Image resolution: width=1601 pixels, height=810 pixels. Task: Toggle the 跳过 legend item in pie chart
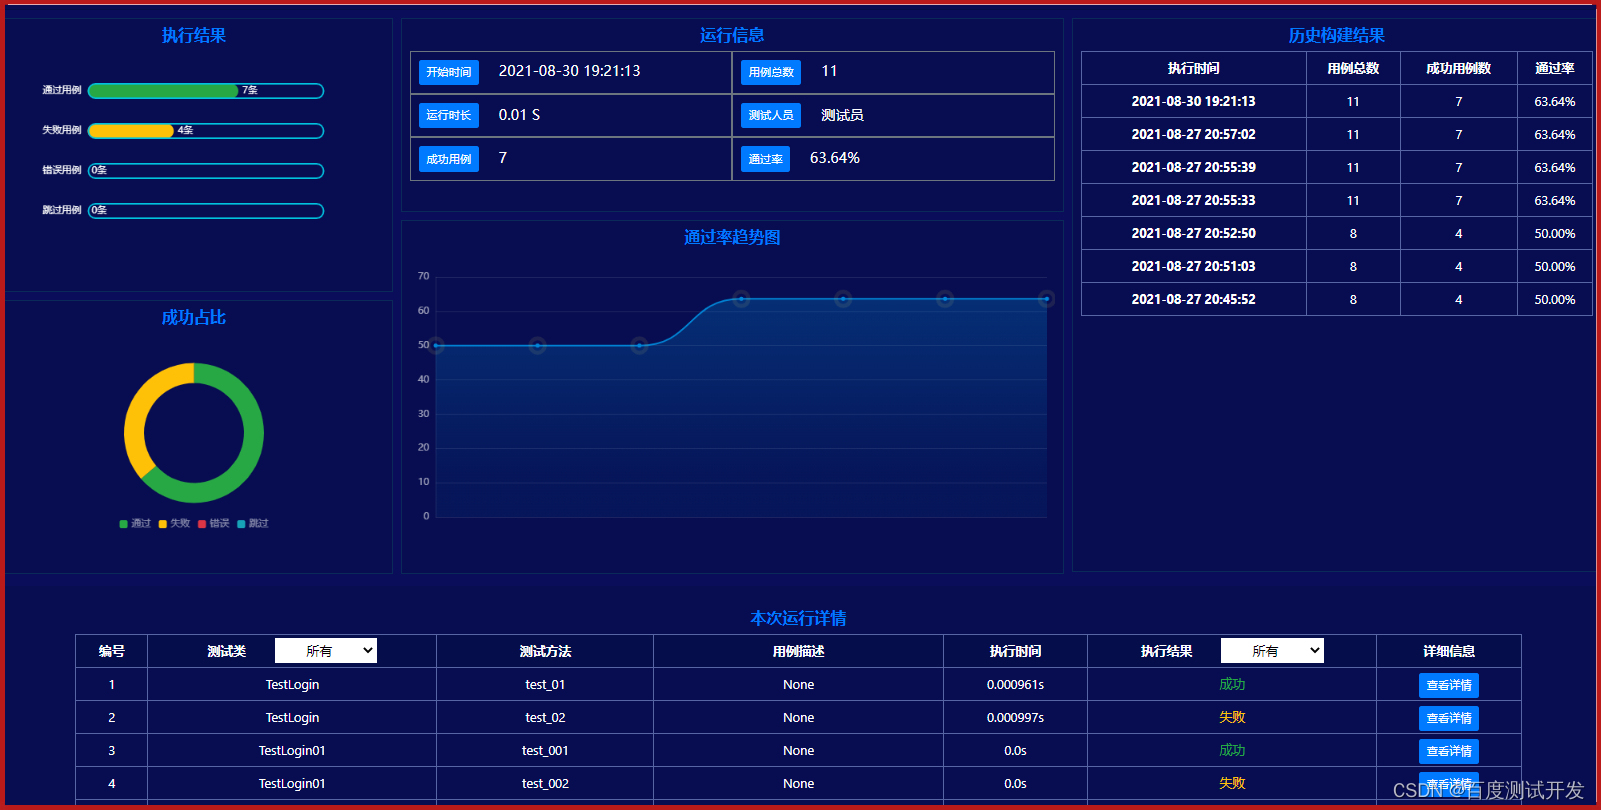click(x=253, y=523)
